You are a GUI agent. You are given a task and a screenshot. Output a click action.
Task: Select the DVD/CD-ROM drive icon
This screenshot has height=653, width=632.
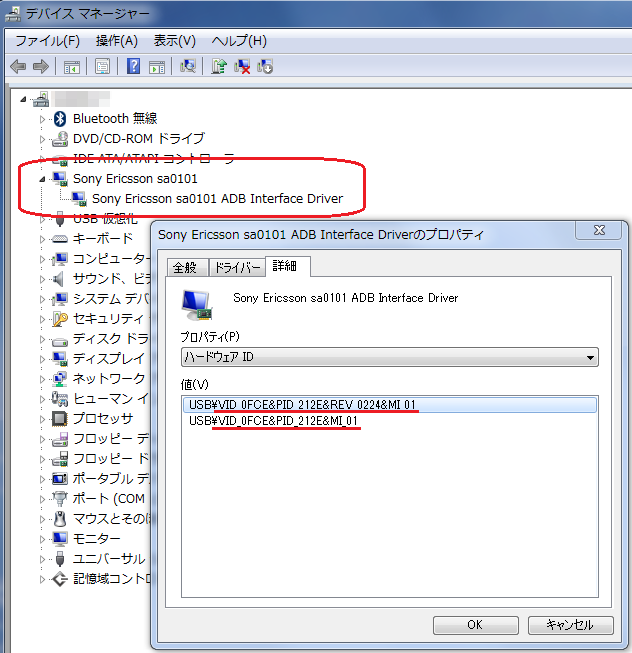coord(60,139)
